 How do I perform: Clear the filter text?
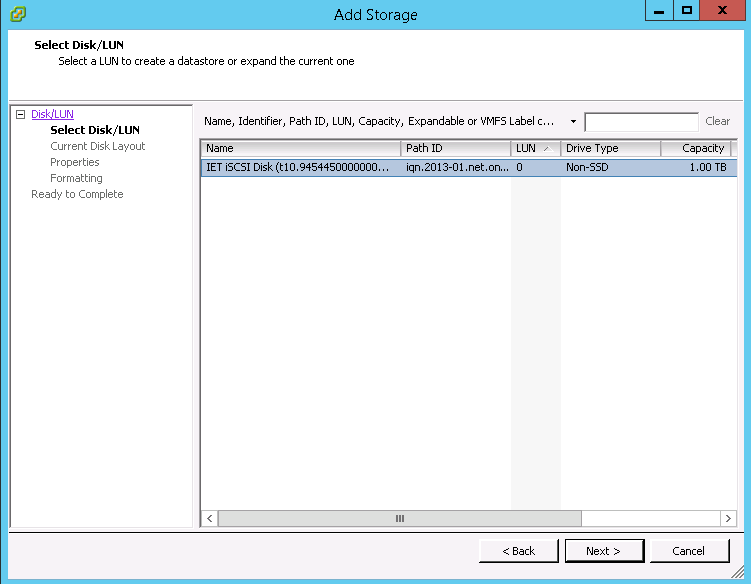point(717,121)
